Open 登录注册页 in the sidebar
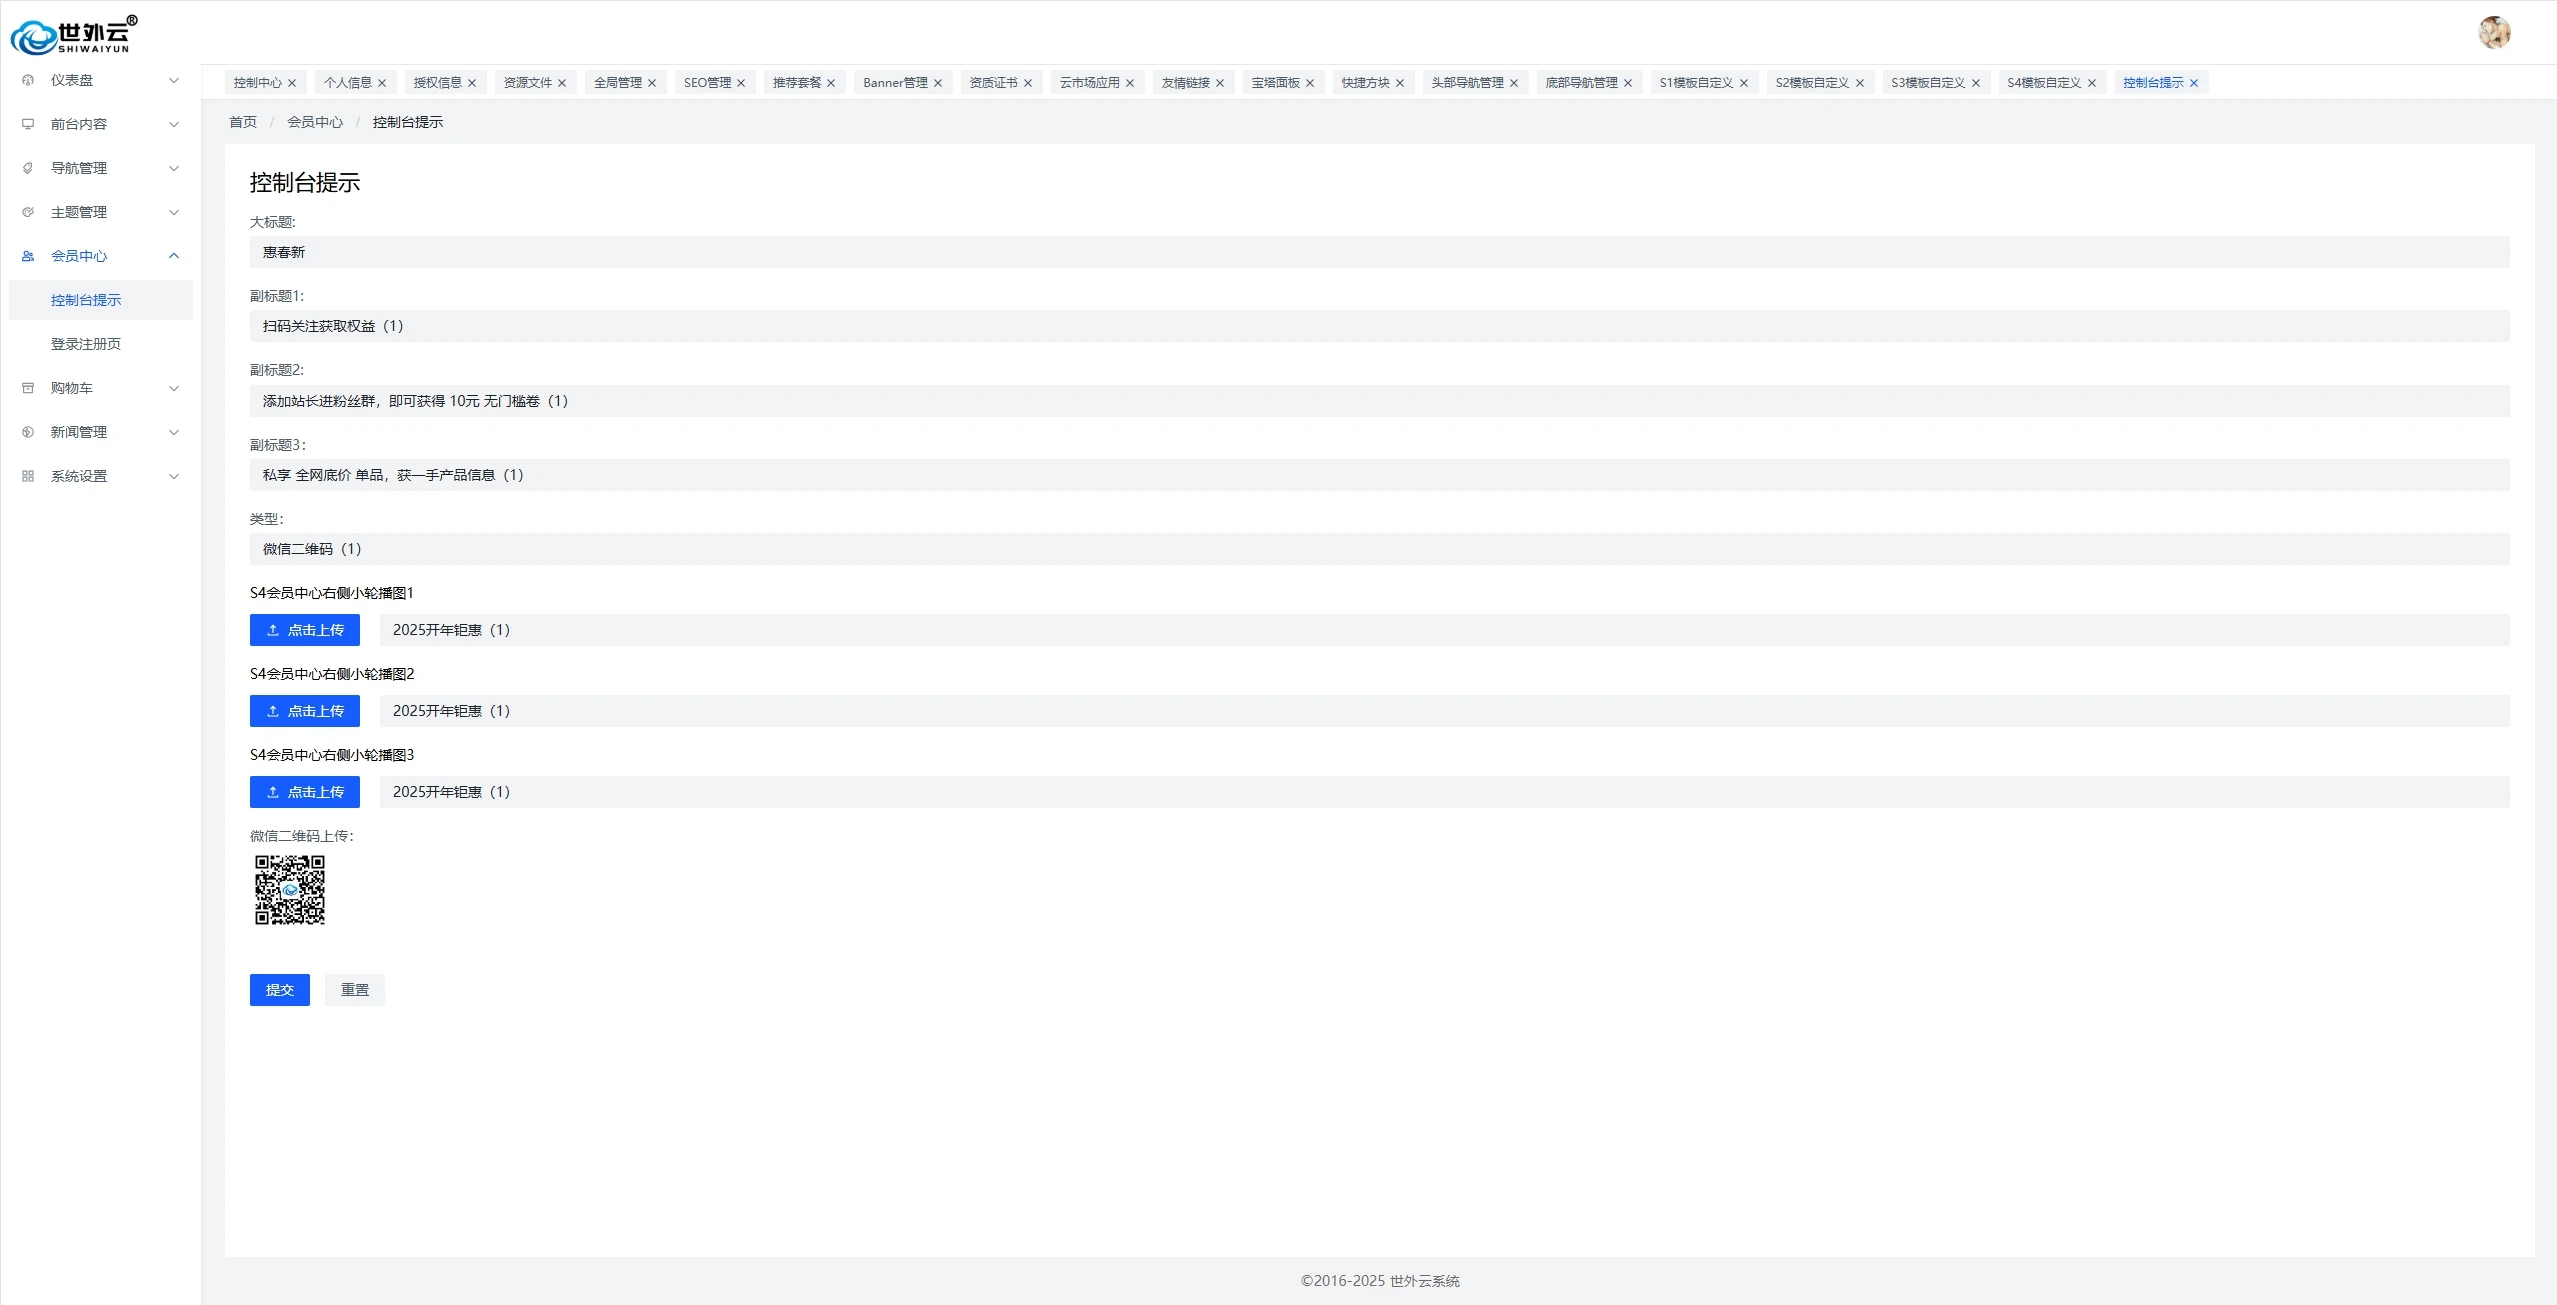 pyautogui.click(x=86, y=344)
